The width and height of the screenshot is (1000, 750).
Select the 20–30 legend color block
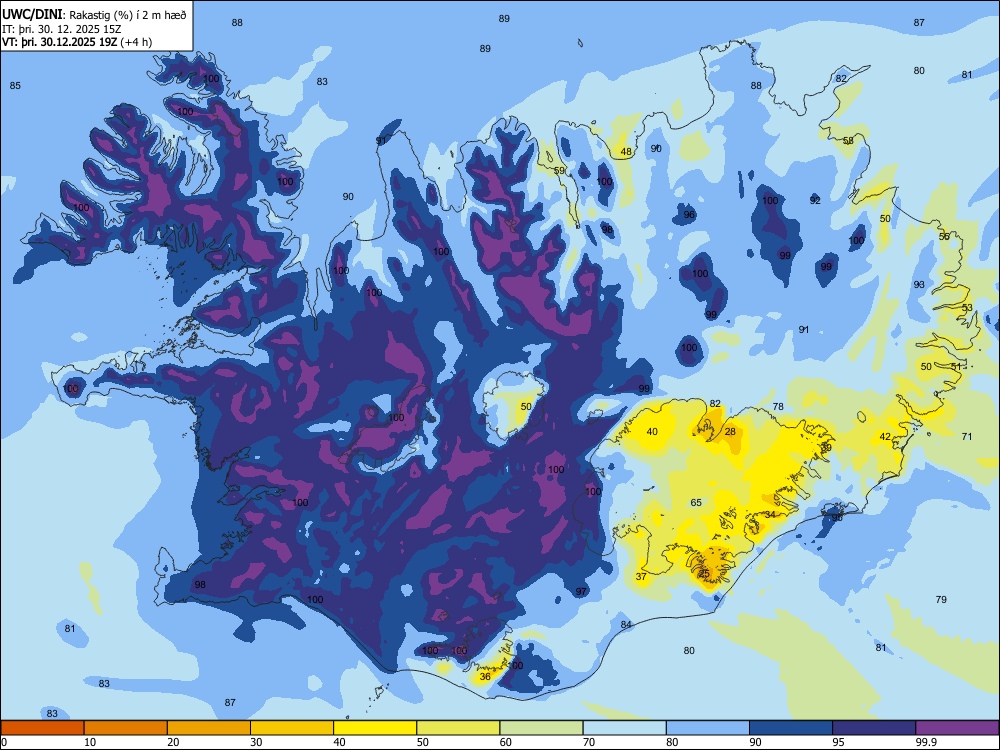pos(209,728)
